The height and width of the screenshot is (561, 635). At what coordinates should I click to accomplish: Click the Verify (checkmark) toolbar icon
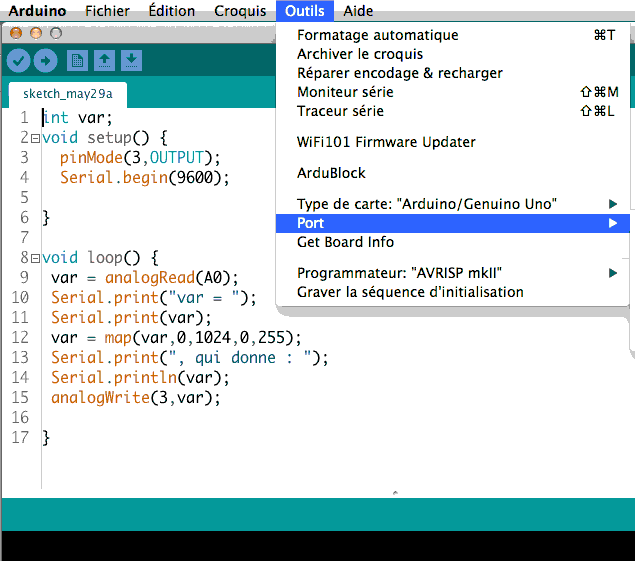pyautogui.click(x=18, y=61)
